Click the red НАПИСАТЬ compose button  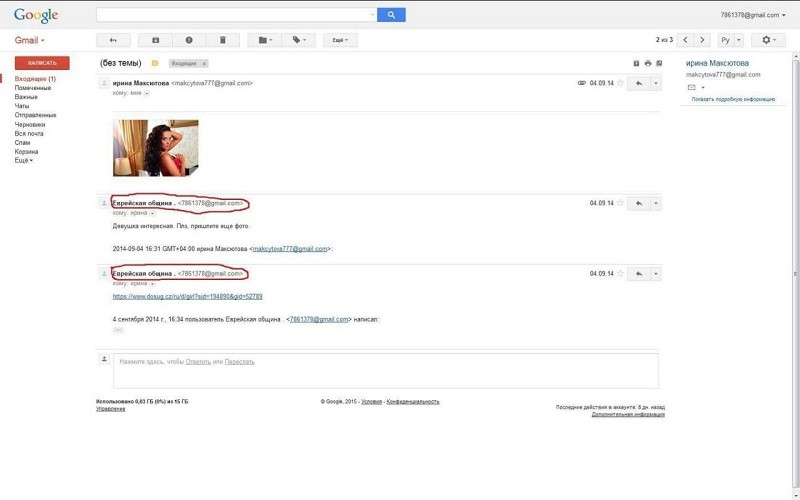click(x=42, y=62)
